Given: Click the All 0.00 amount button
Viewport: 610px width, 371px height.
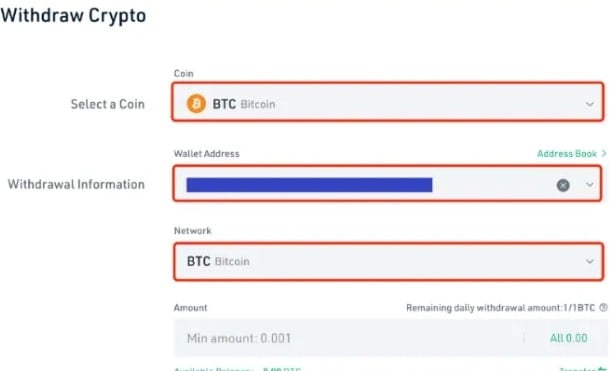Looking at the screenshot, I should (x=568, y=338).
